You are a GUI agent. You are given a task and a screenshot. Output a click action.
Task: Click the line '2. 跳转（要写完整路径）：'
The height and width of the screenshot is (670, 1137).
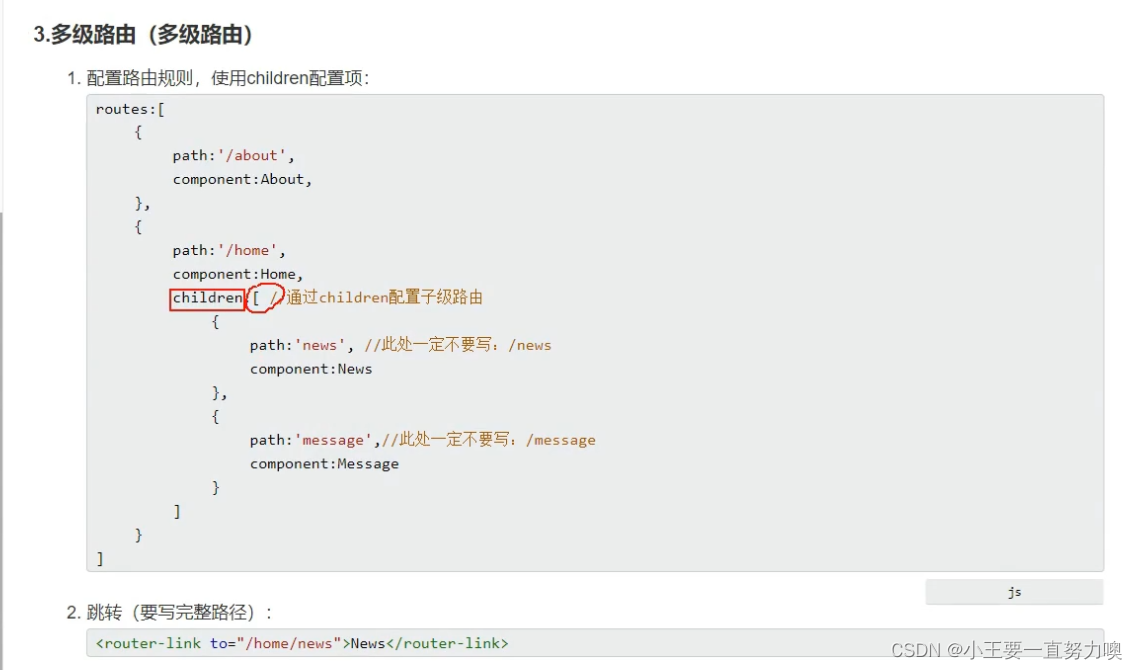click(x=170, y=613)
